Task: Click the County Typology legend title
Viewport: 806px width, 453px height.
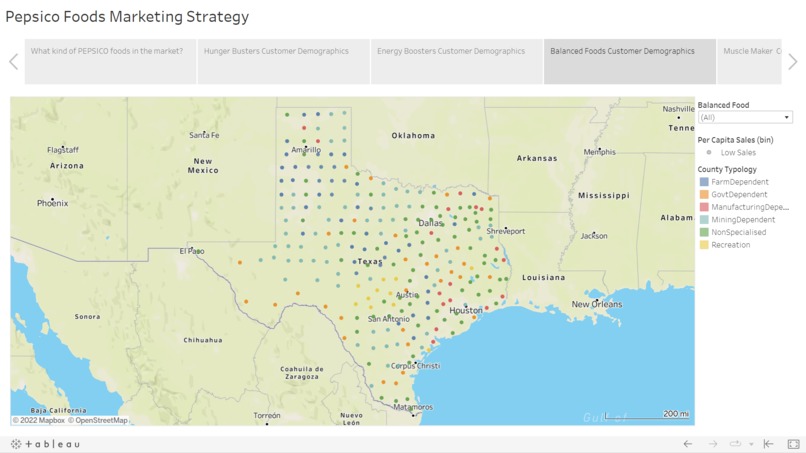Action: [x=727, y=169]
